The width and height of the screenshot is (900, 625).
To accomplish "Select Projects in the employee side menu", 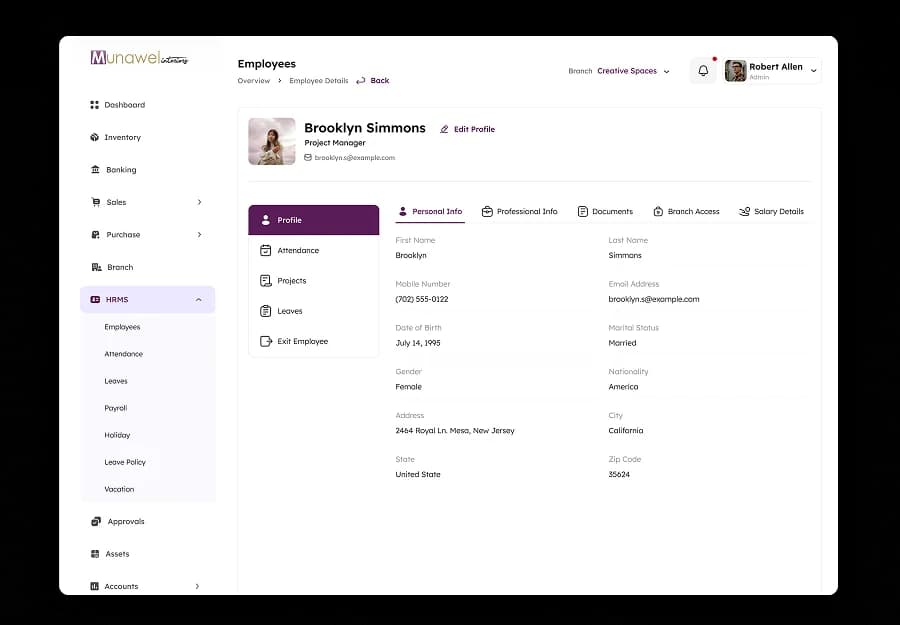I will (313, 281).
